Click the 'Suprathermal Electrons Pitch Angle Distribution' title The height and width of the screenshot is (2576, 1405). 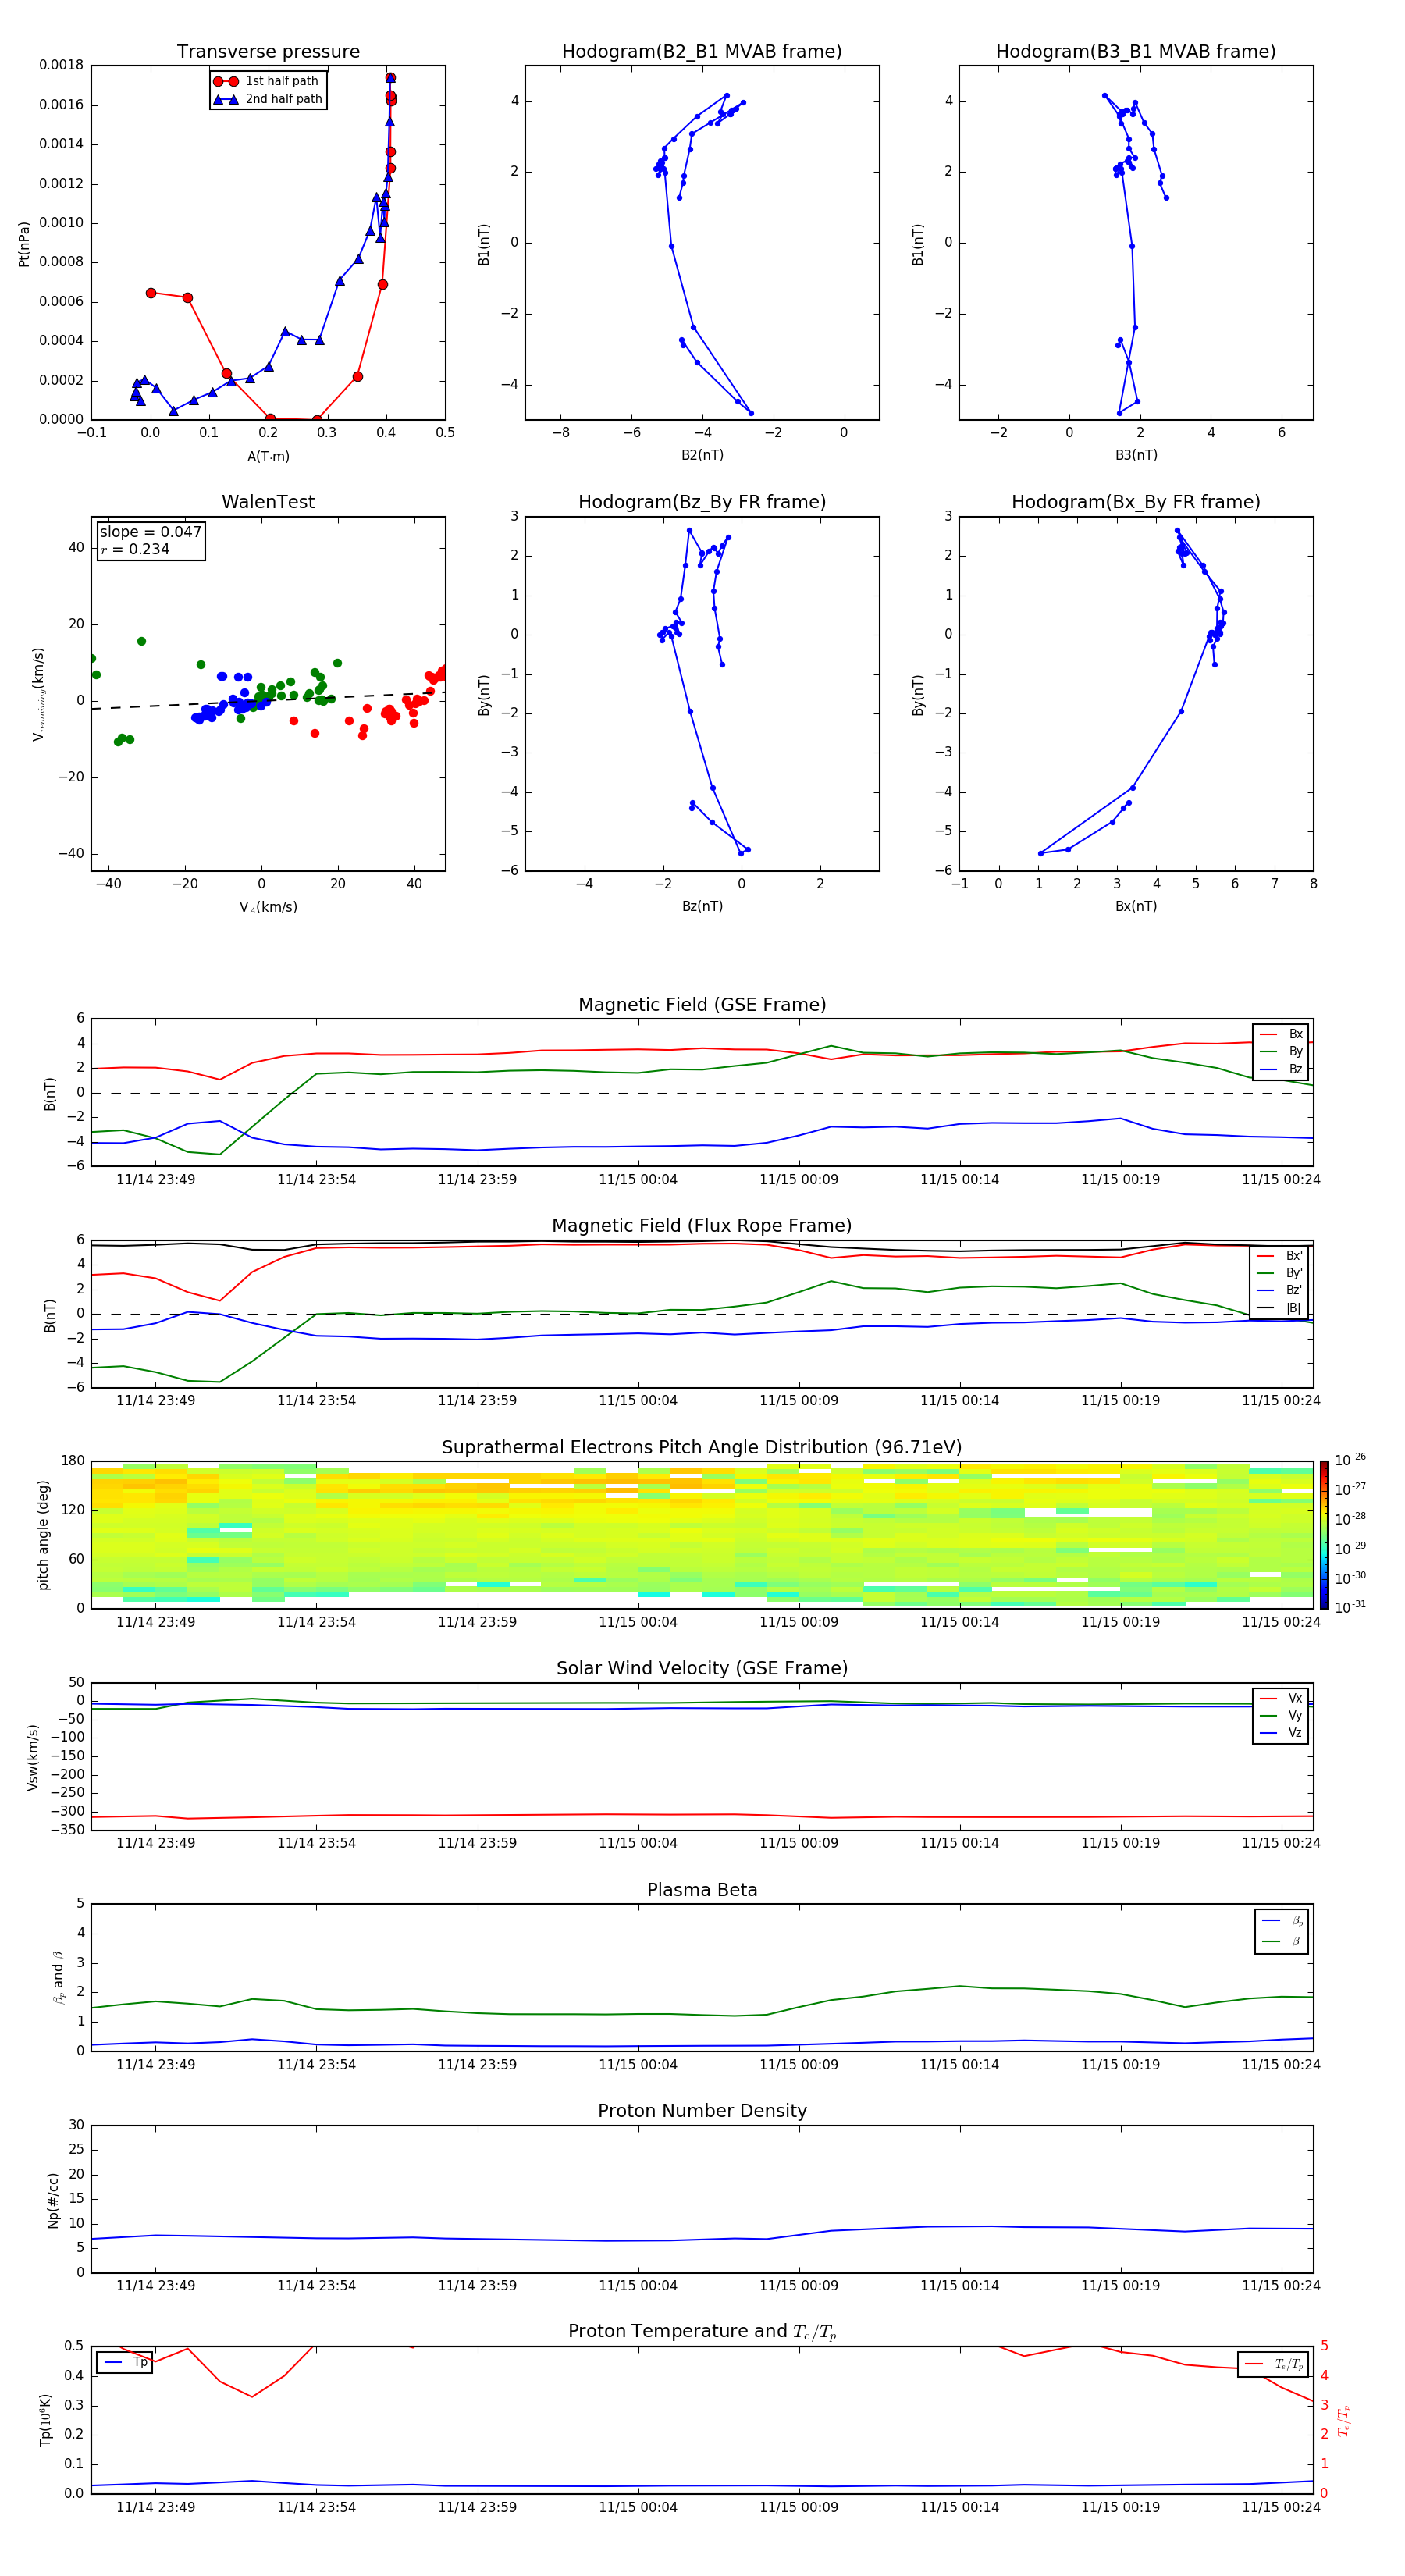[702, 1447]
